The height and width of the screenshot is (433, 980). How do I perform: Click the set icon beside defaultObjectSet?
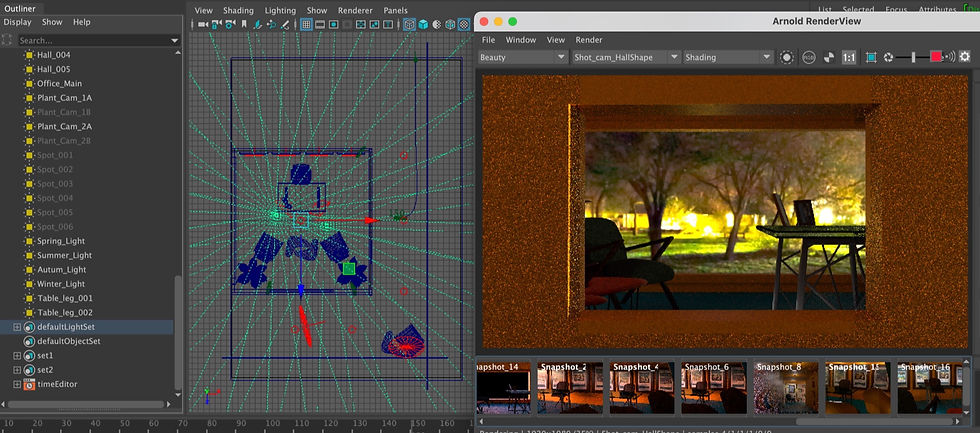click(29, 341)
